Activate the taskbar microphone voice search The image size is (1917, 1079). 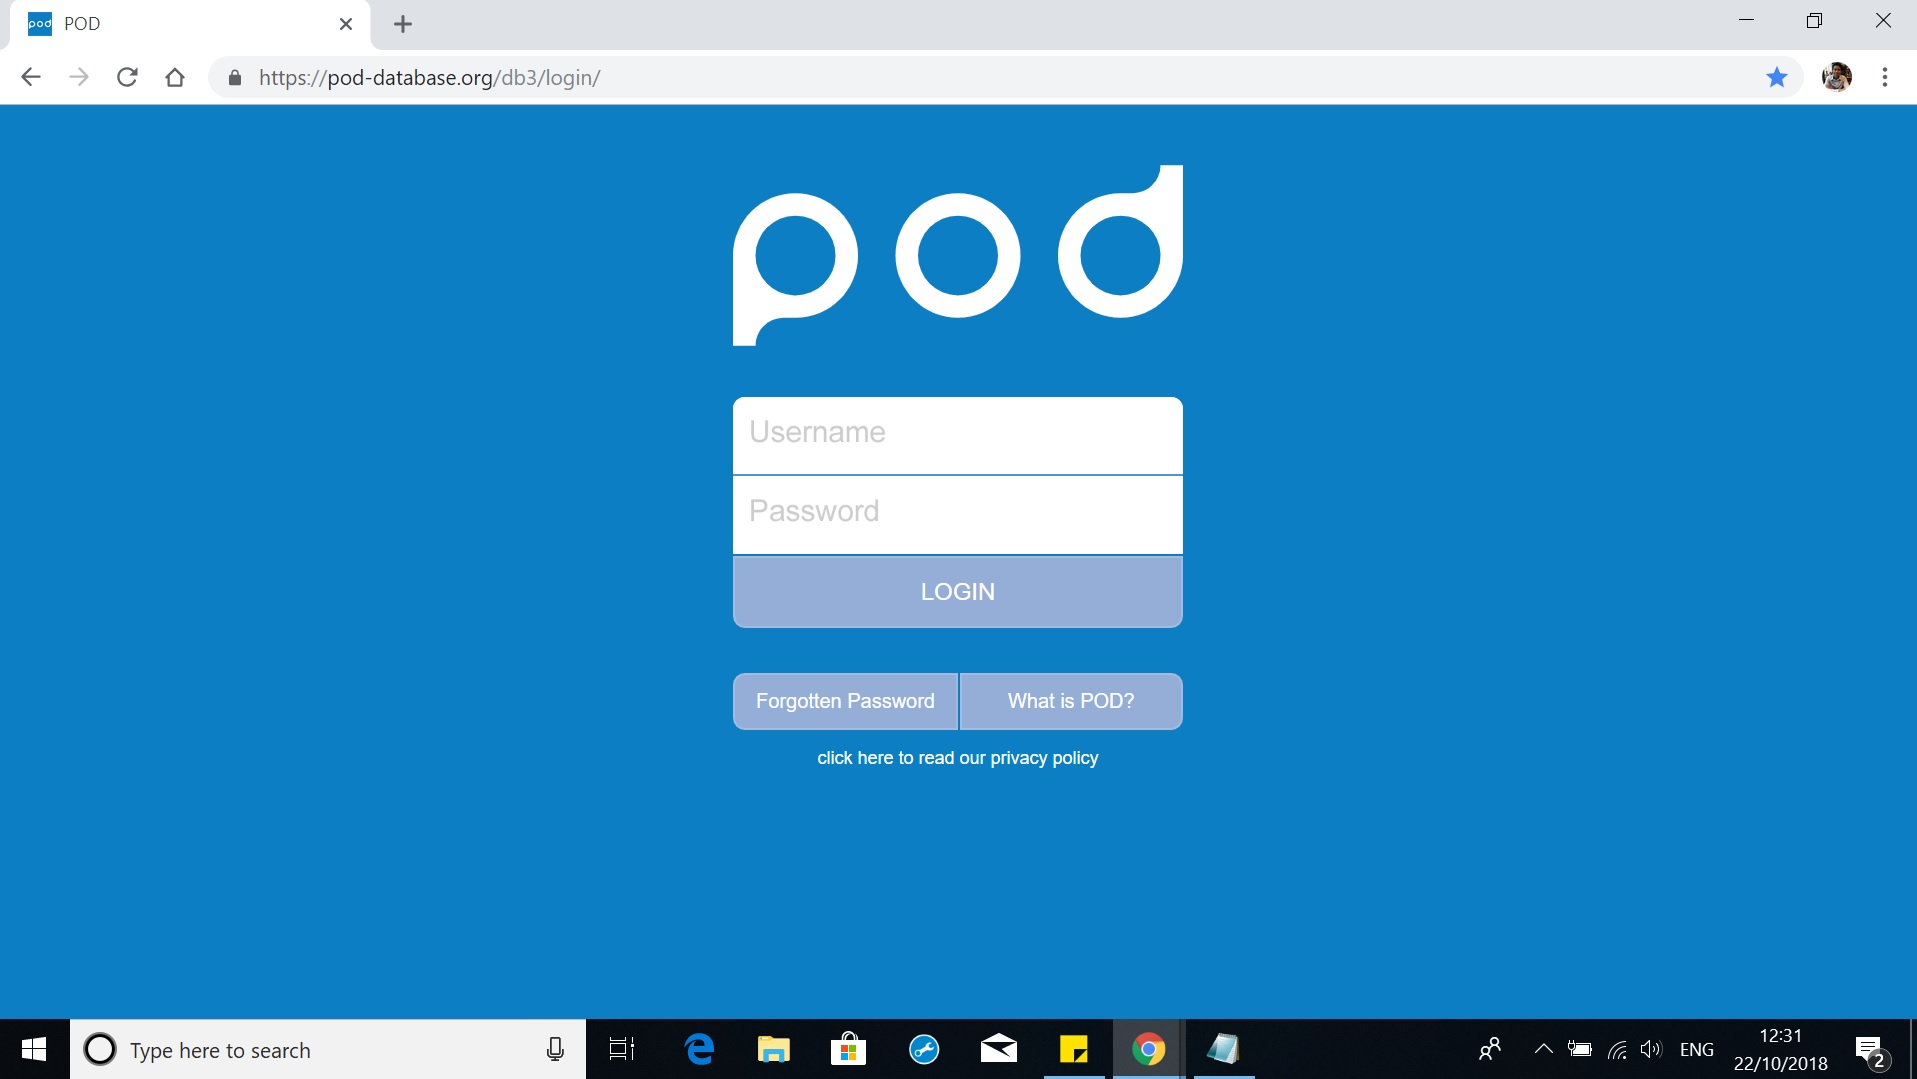(555, 1049)
